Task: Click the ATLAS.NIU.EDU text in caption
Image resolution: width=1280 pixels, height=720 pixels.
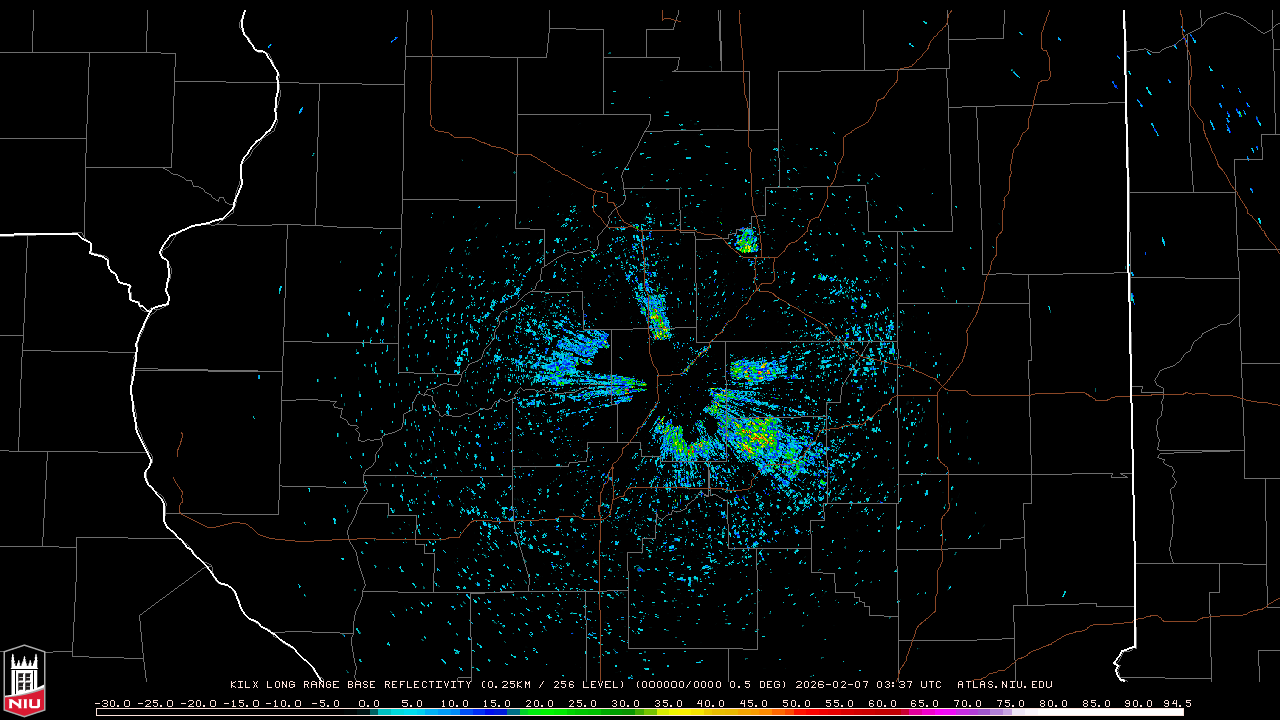Action: click(1005, 684)
